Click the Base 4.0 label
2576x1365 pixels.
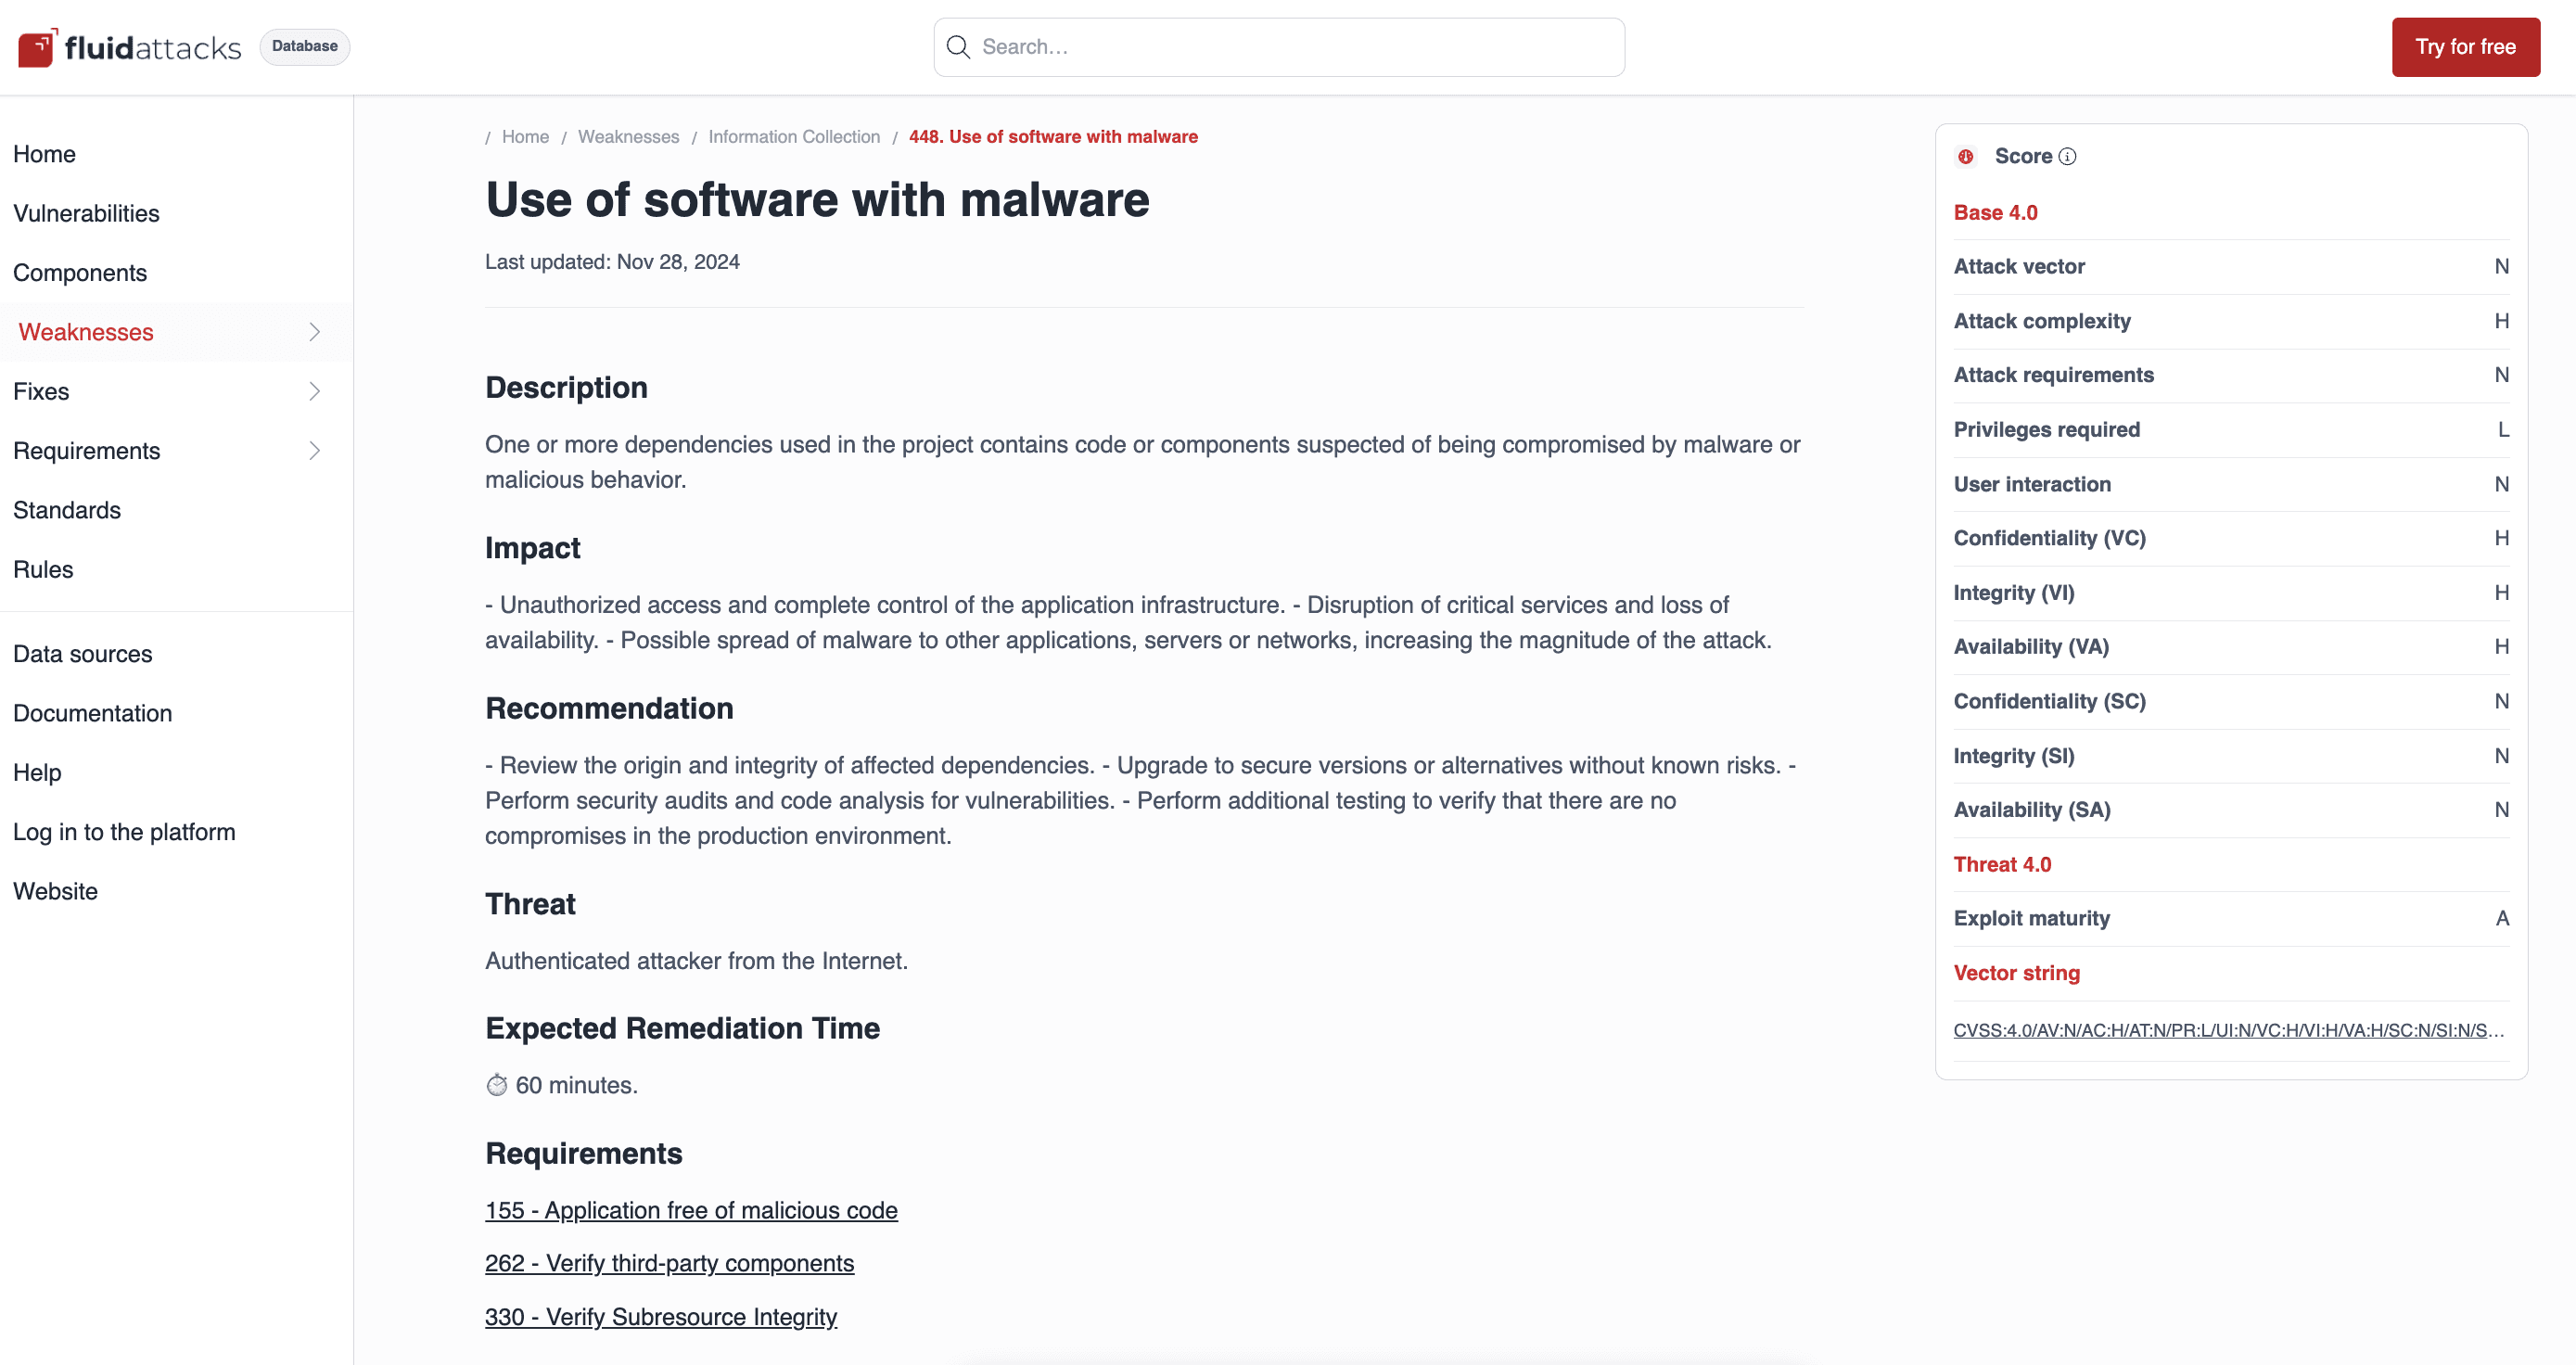pos(1995,212)
